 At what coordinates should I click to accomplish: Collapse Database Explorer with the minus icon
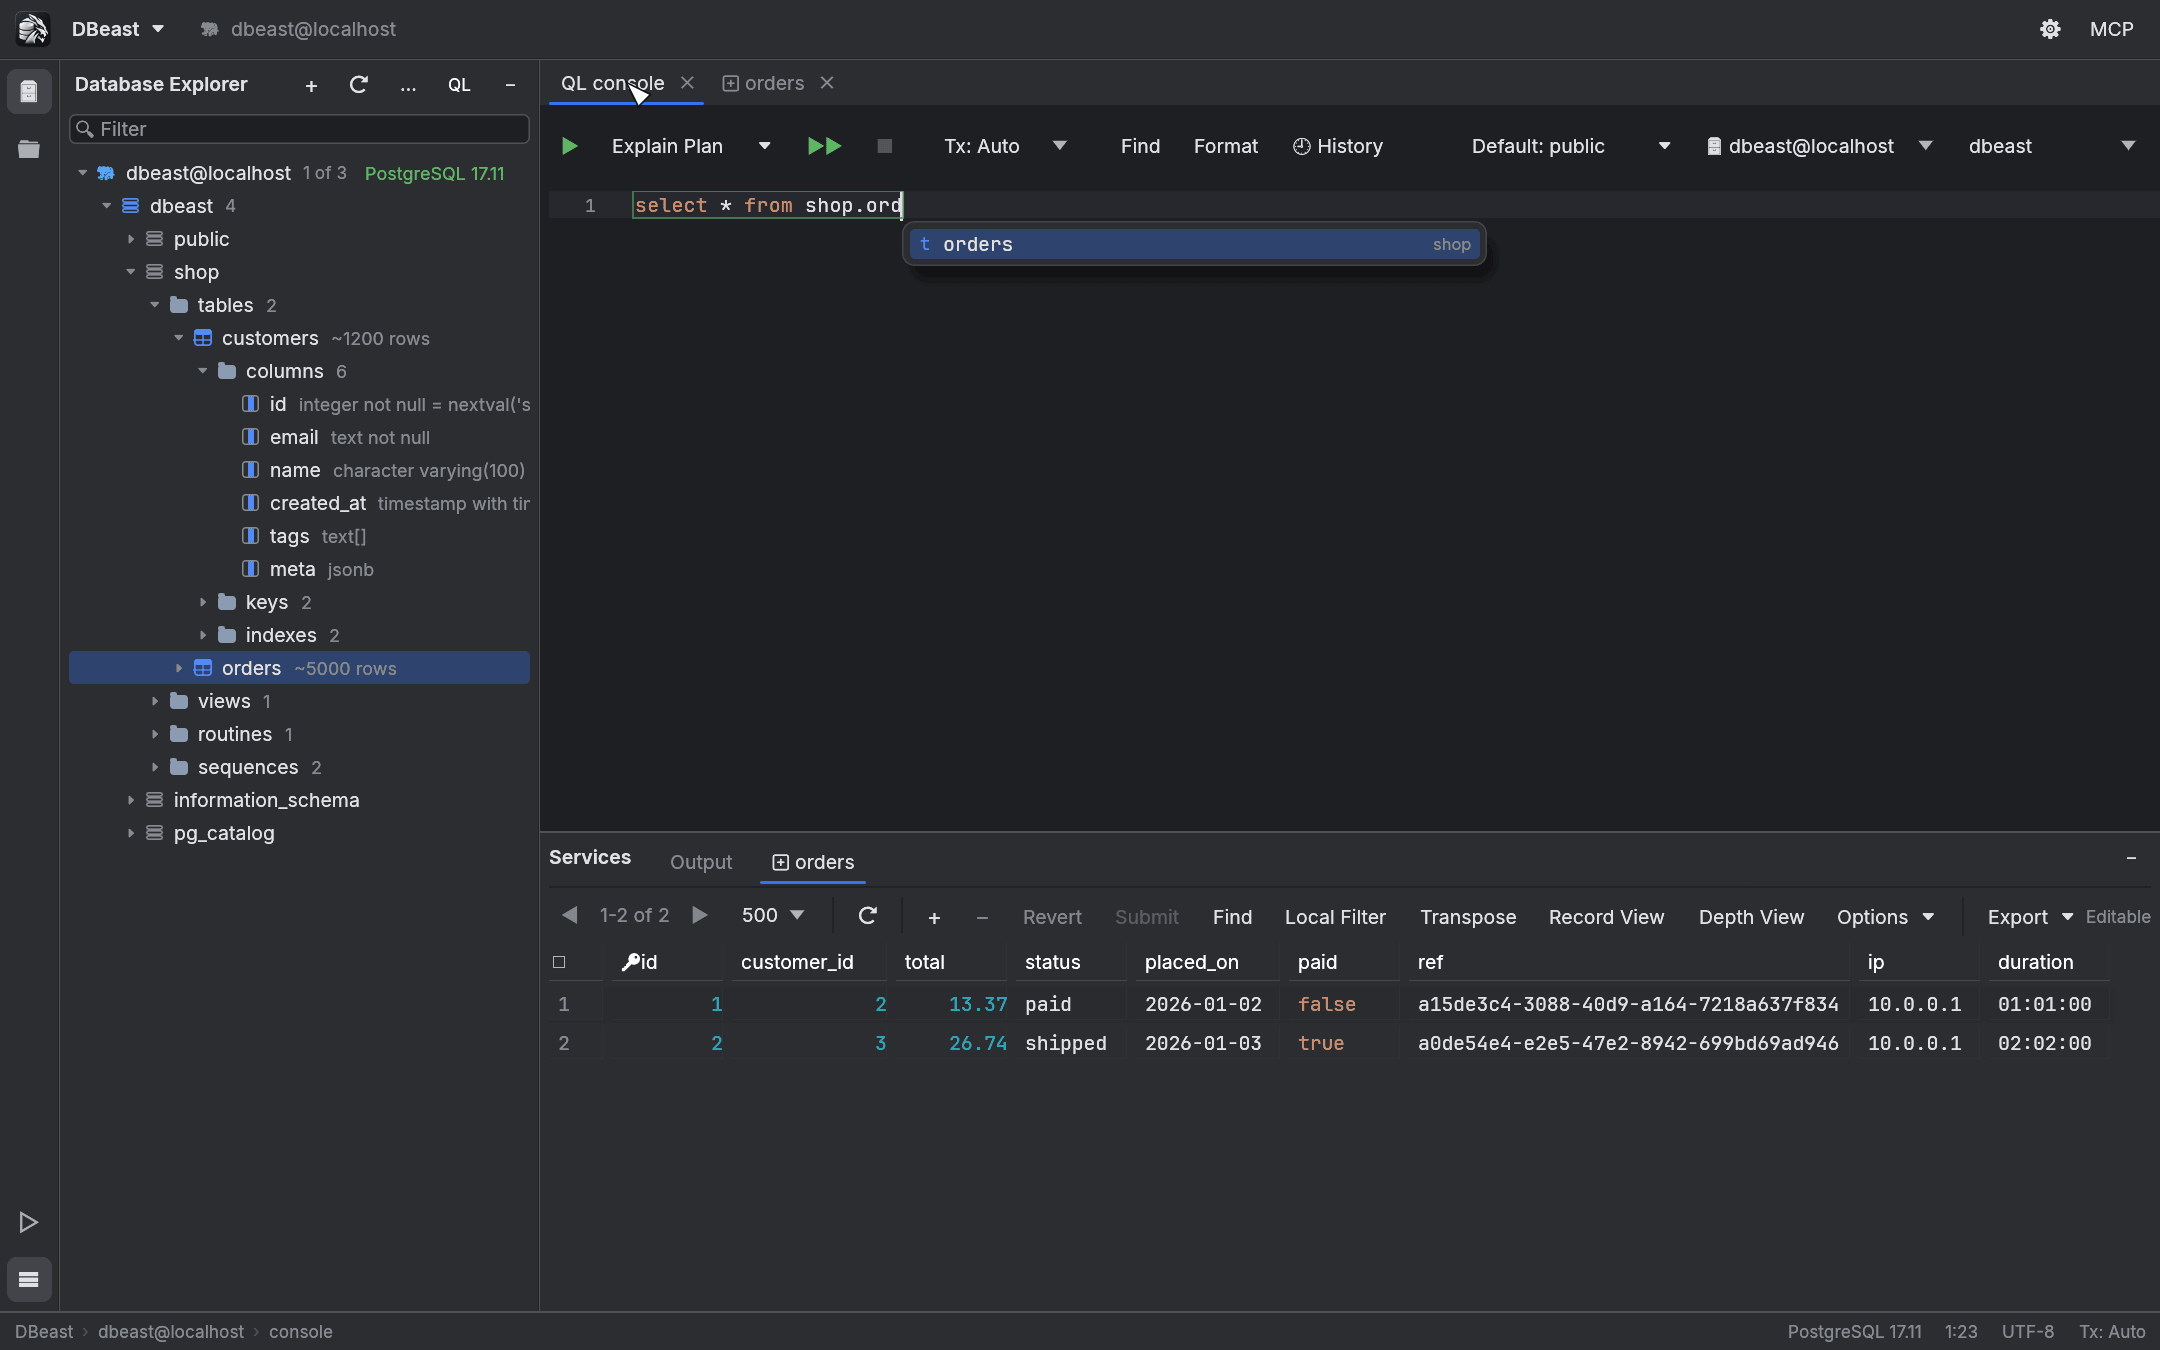tap(510, 86)
